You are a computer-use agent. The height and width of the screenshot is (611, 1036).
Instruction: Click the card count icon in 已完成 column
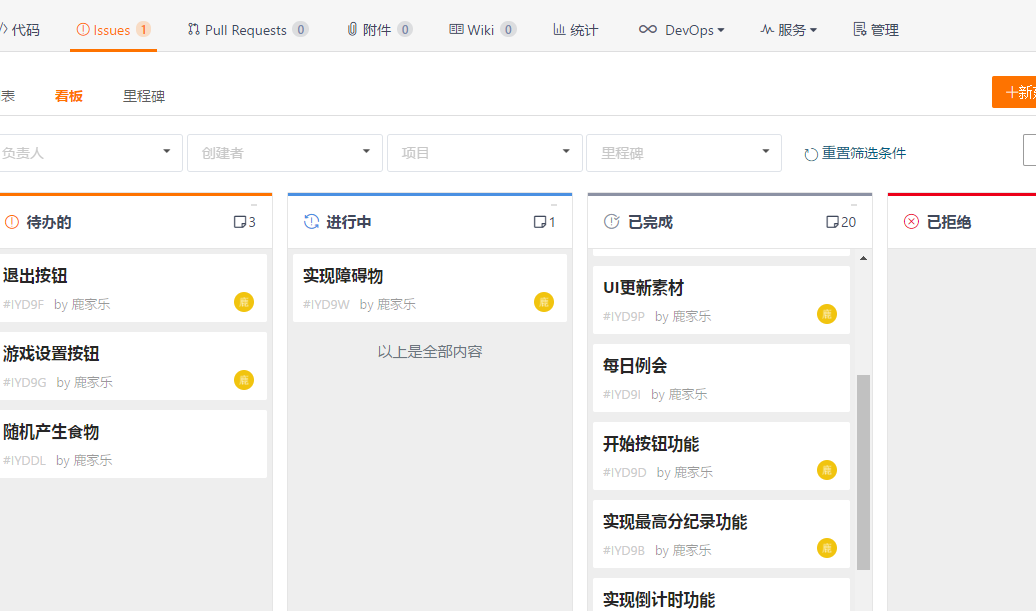[x=832, y=222]
